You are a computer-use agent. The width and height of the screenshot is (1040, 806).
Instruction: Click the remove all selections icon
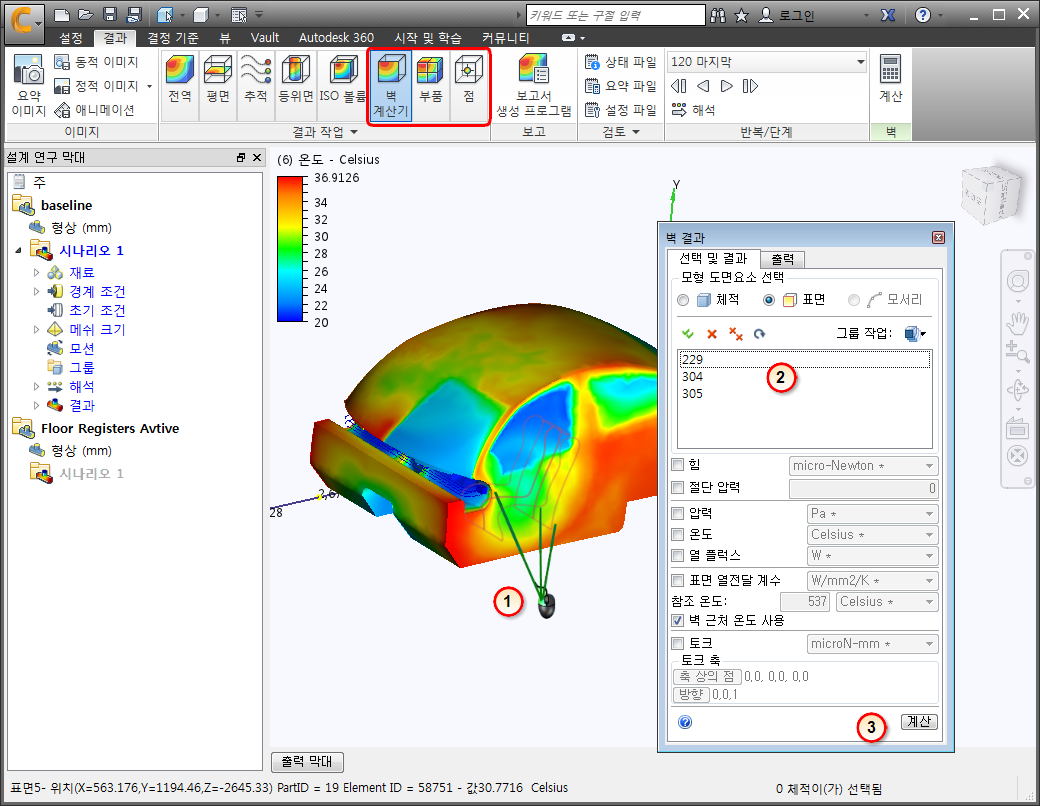click(x=736, y=334)
